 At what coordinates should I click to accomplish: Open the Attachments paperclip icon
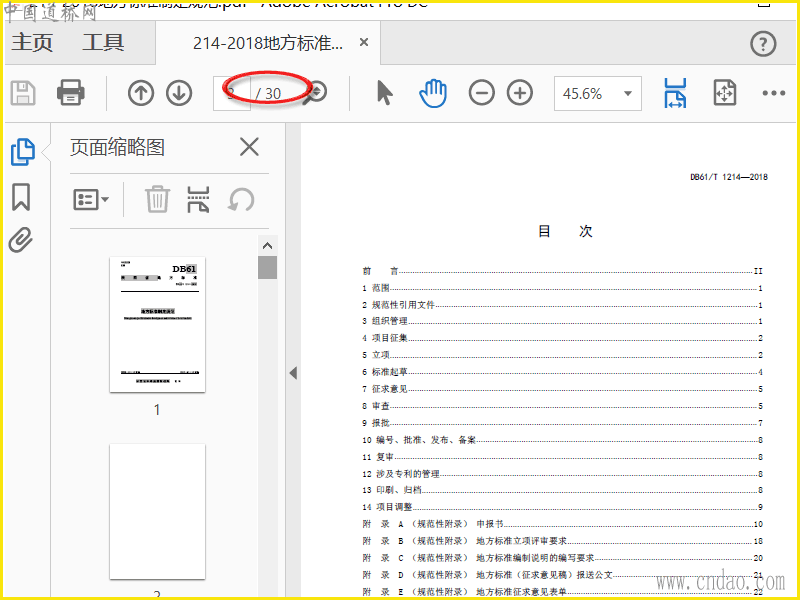point(21,240)
